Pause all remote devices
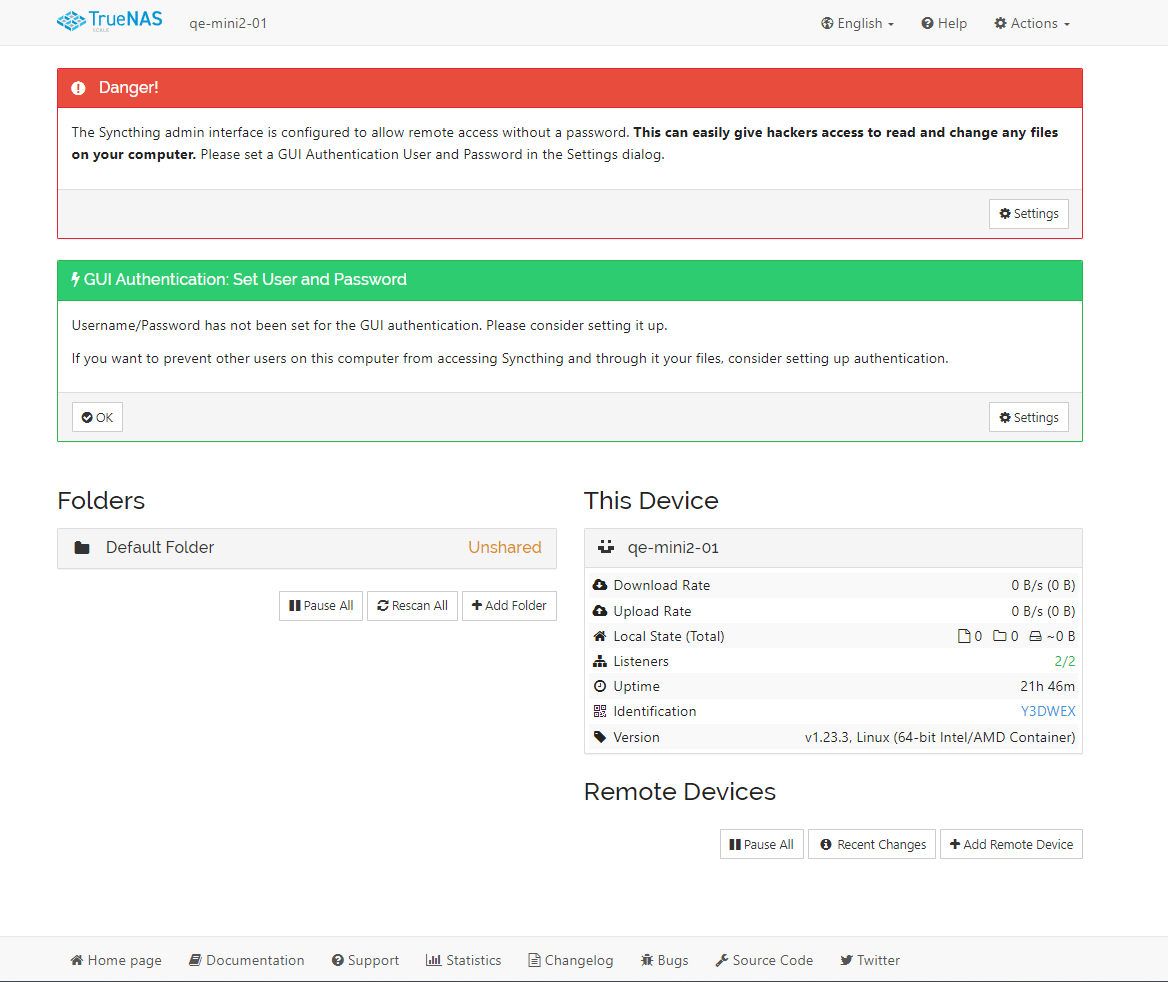 click(x=761, y=844)
